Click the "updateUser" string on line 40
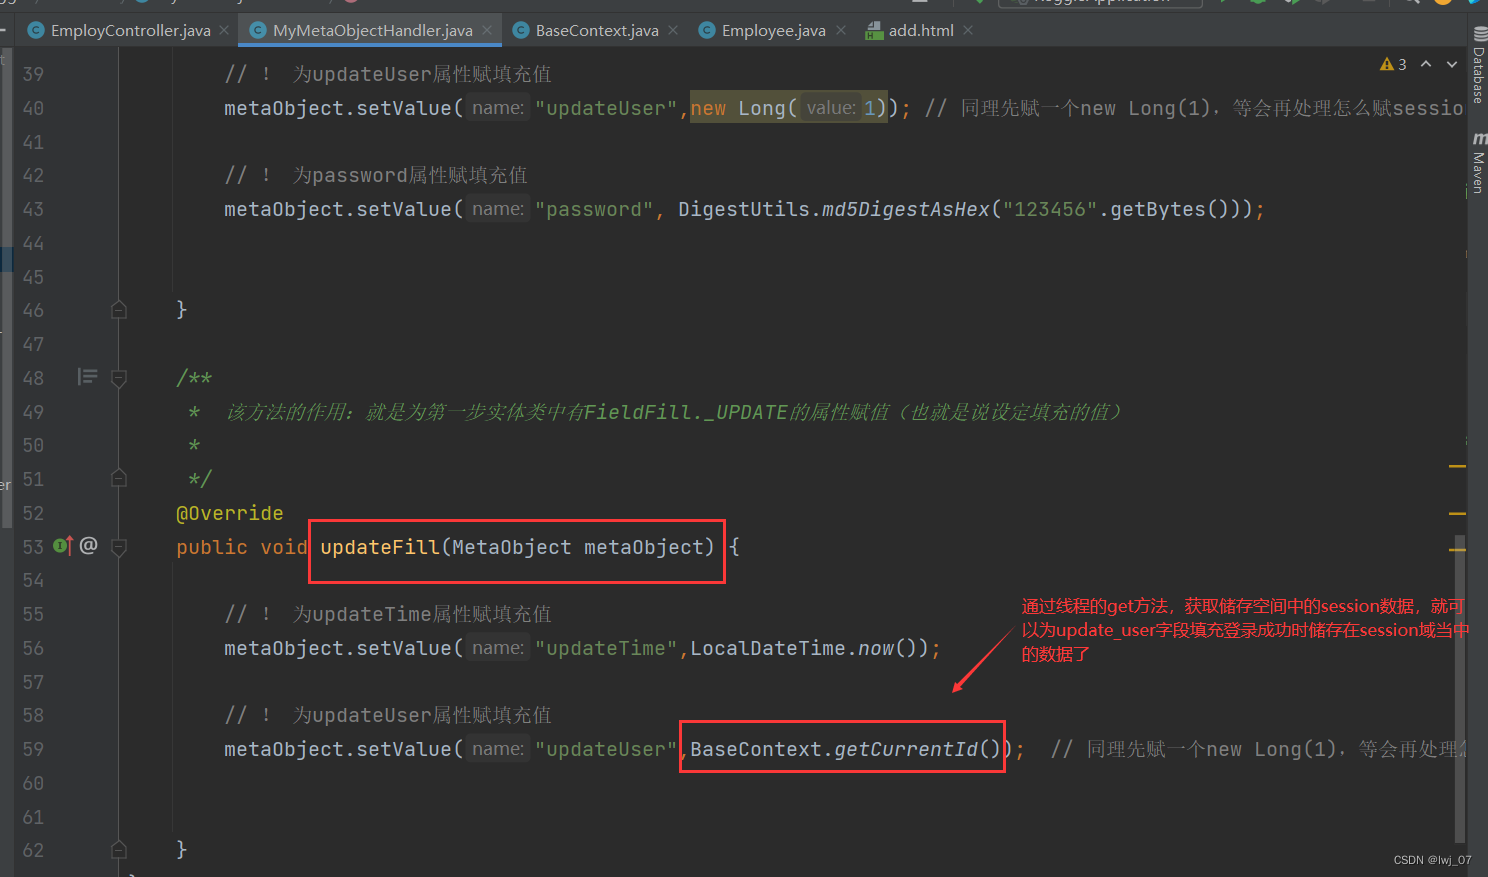 pyautogui.click(x=606, y=108)
